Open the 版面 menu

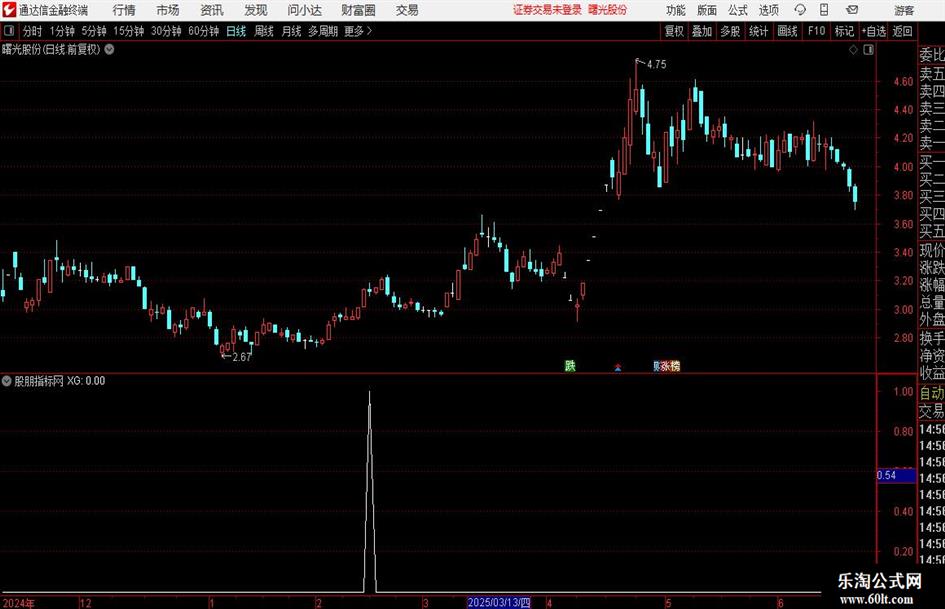(707, 10)
